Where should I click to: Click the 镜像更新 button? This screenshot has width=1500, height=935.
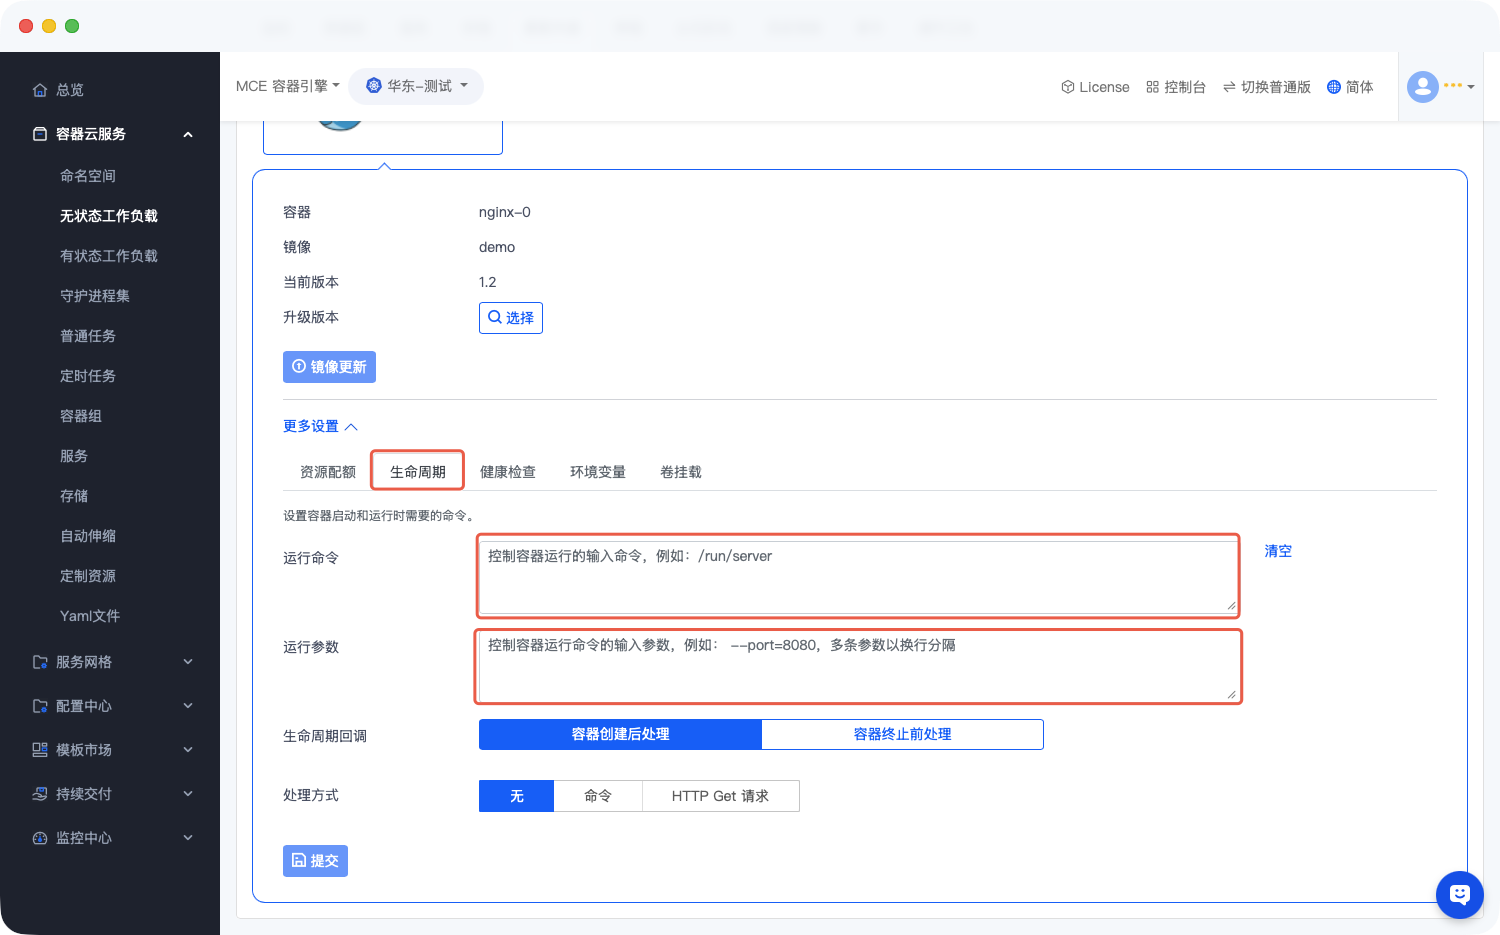329,367
